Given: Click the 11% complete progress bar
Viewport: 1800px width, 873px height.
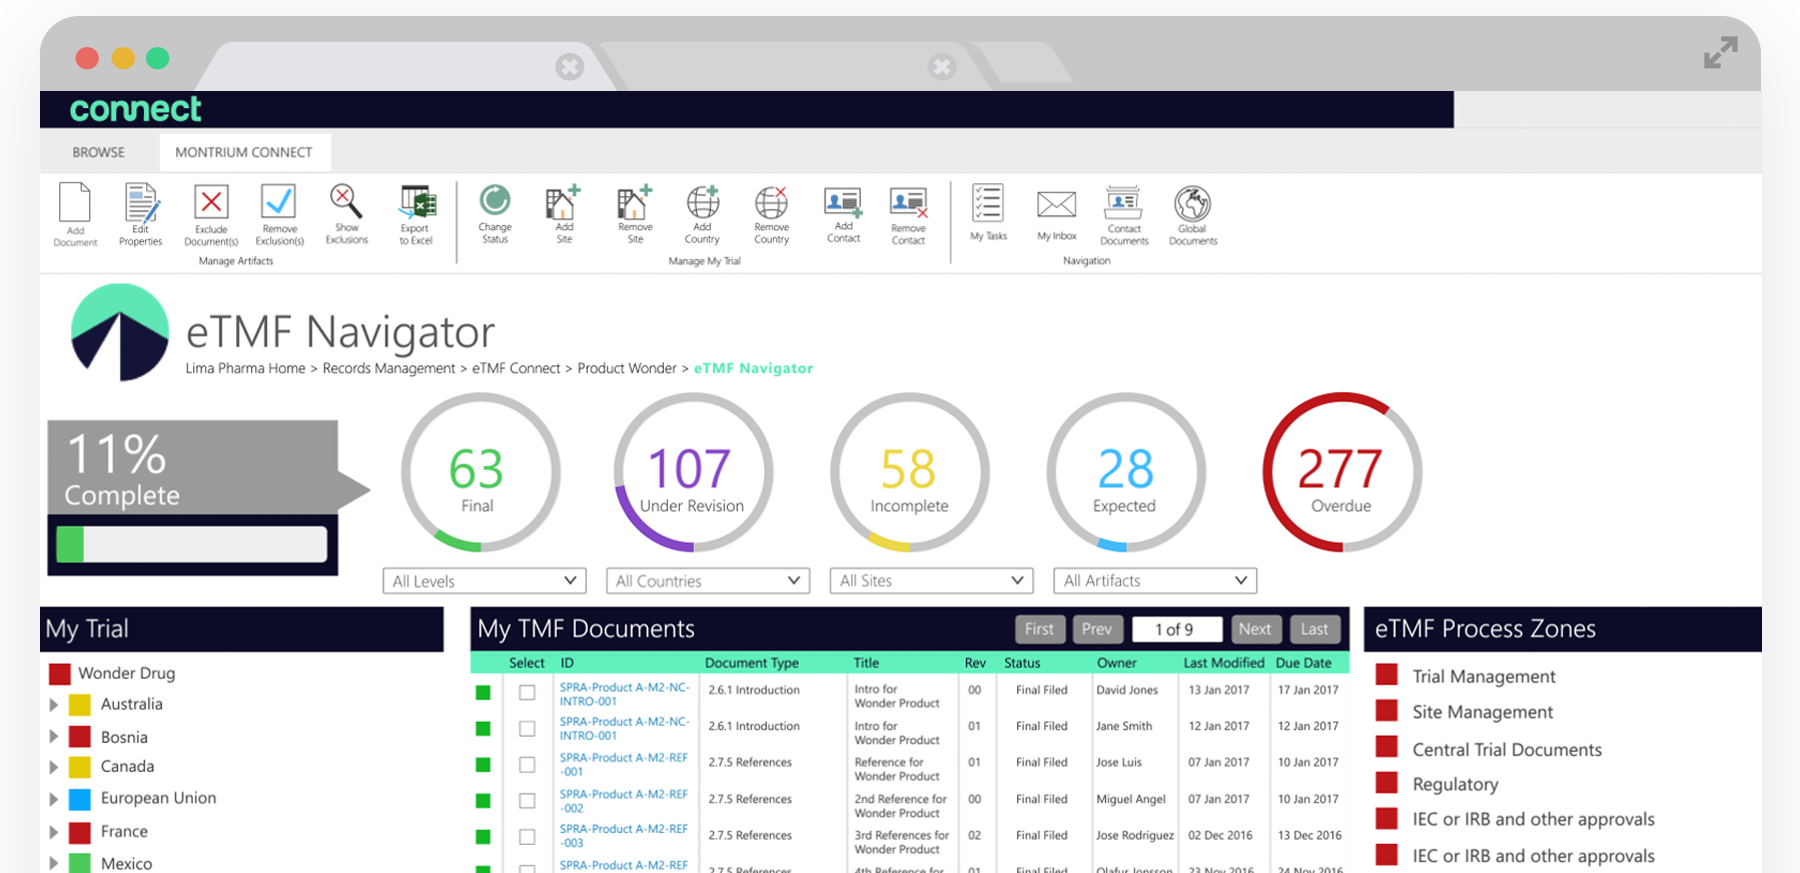Looking at the screenshot, I should pyautogui.click(x=192, y=544).
